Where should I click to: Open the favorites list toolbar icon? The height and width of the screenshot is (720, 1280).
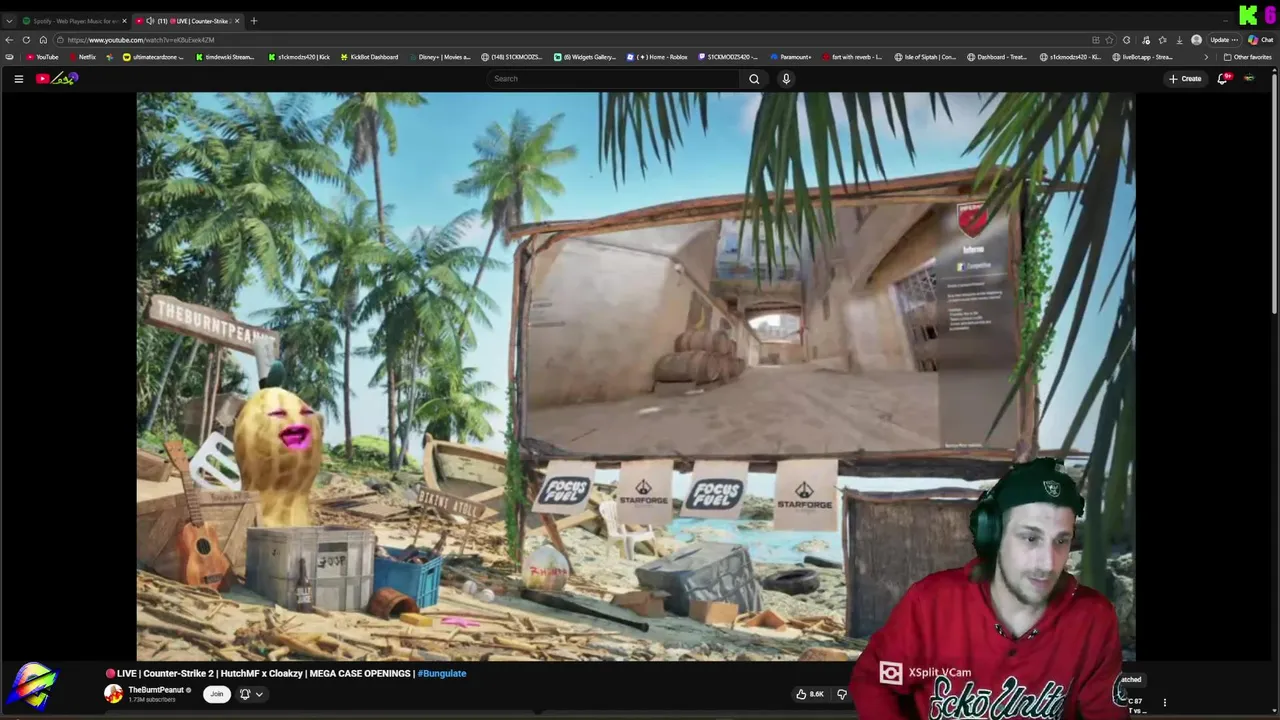(1162, 40)
